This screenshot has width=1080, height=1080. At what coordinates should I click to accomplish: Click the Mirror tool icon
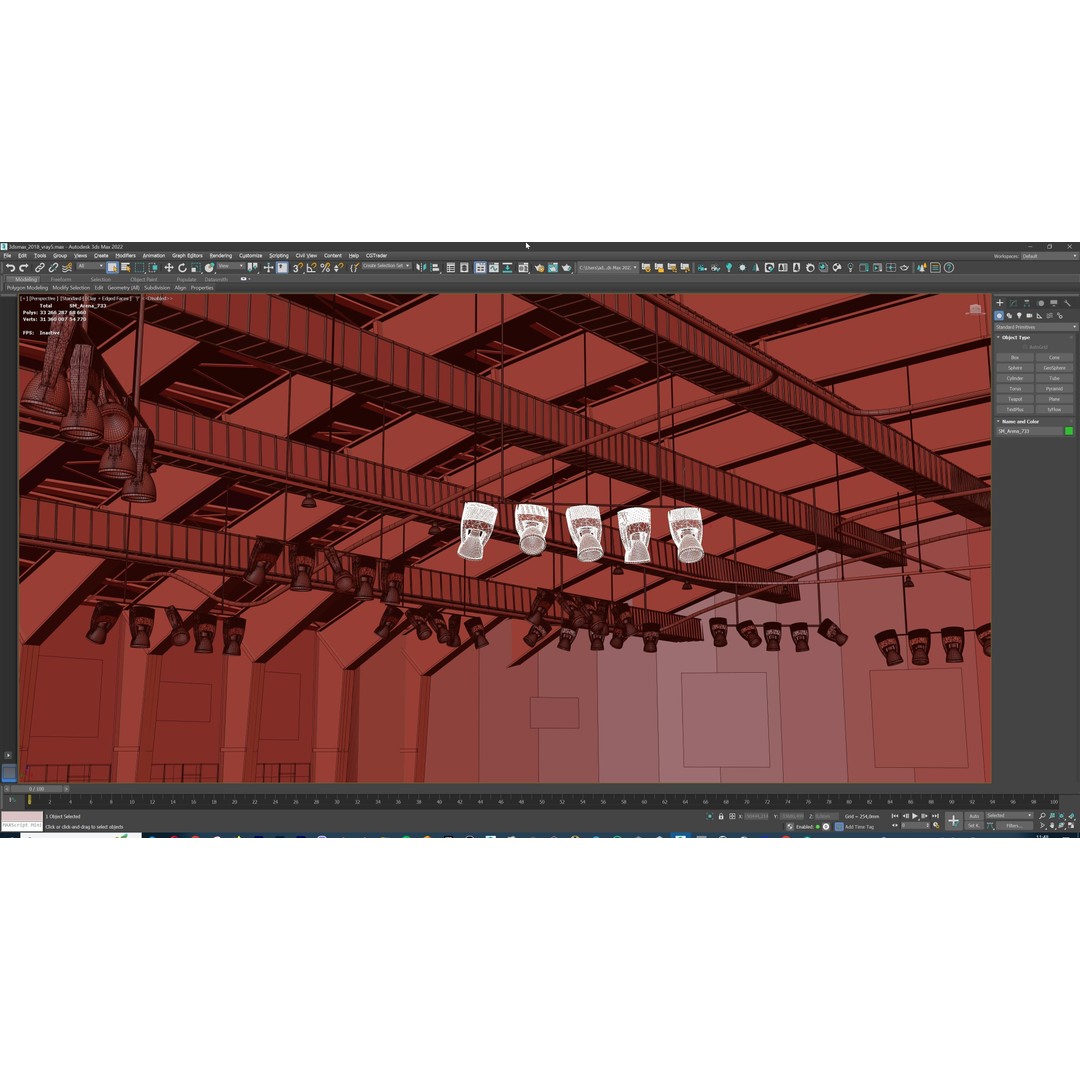[421, 268]
